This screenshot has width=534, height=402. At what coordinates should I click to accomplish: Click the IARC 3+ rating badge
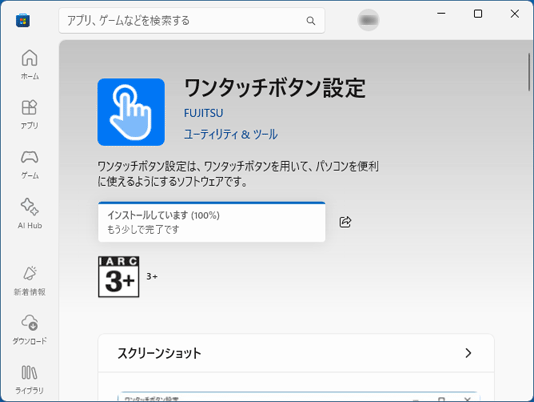tap(119, 277)
